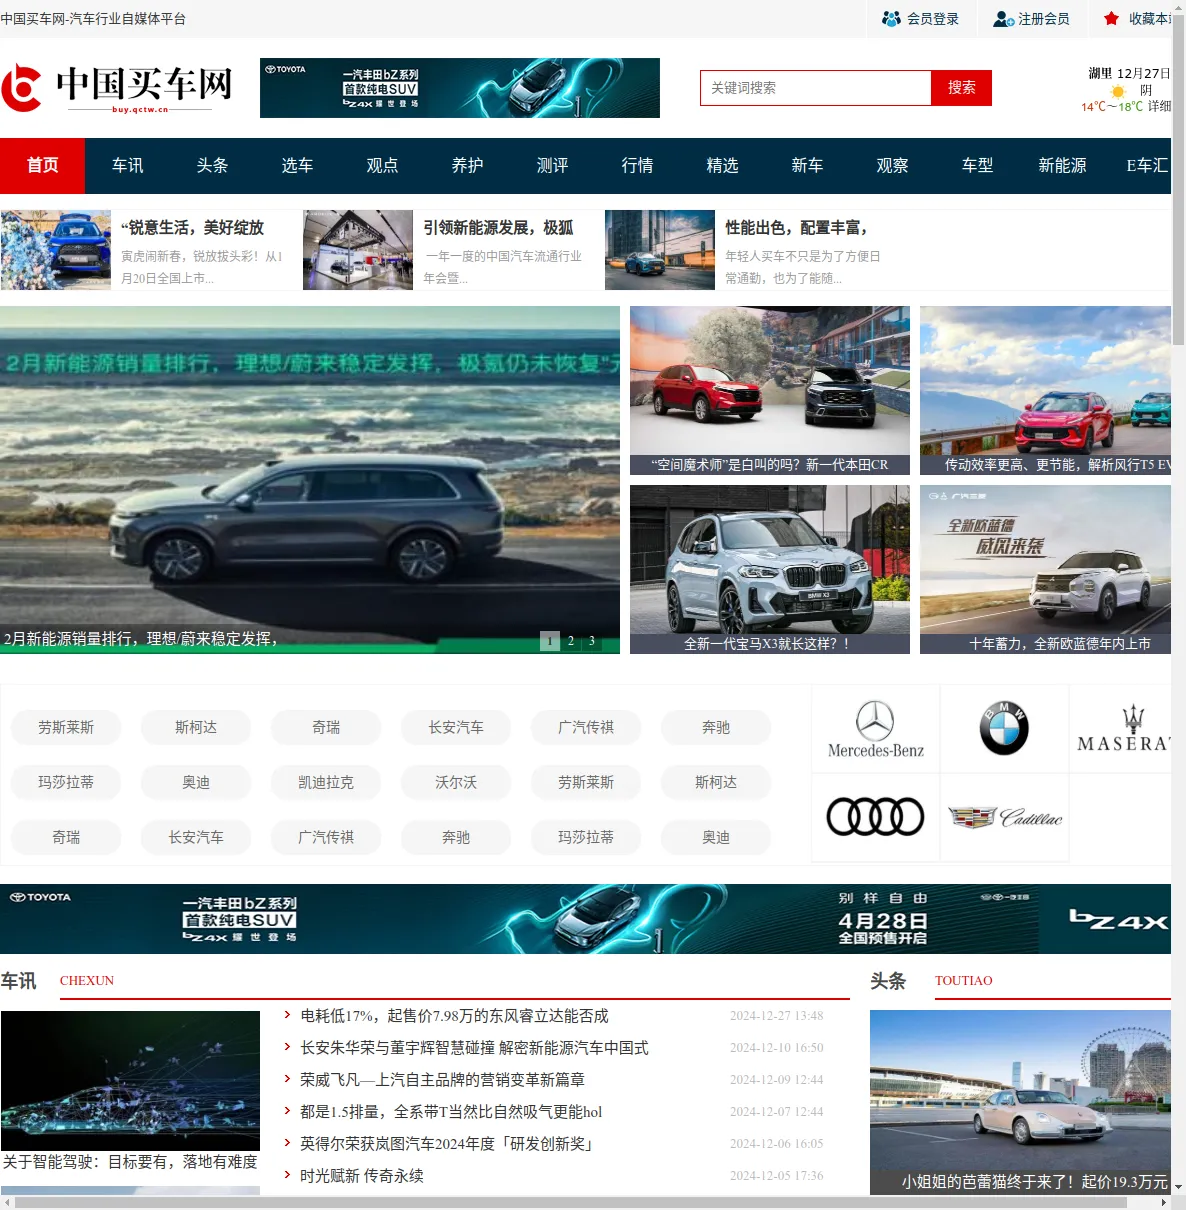The height and width of the screenshot is (1210, 1186).
Task: Select the first-row 劳斯莱斯 tag
Action: pyautogui.click(x=66, y=727)
